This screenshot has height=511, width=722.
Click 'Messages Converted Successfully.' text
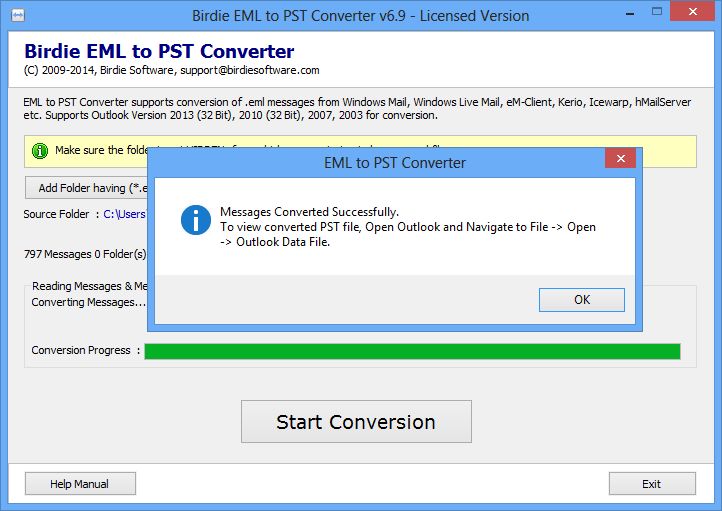click(309, 212)
